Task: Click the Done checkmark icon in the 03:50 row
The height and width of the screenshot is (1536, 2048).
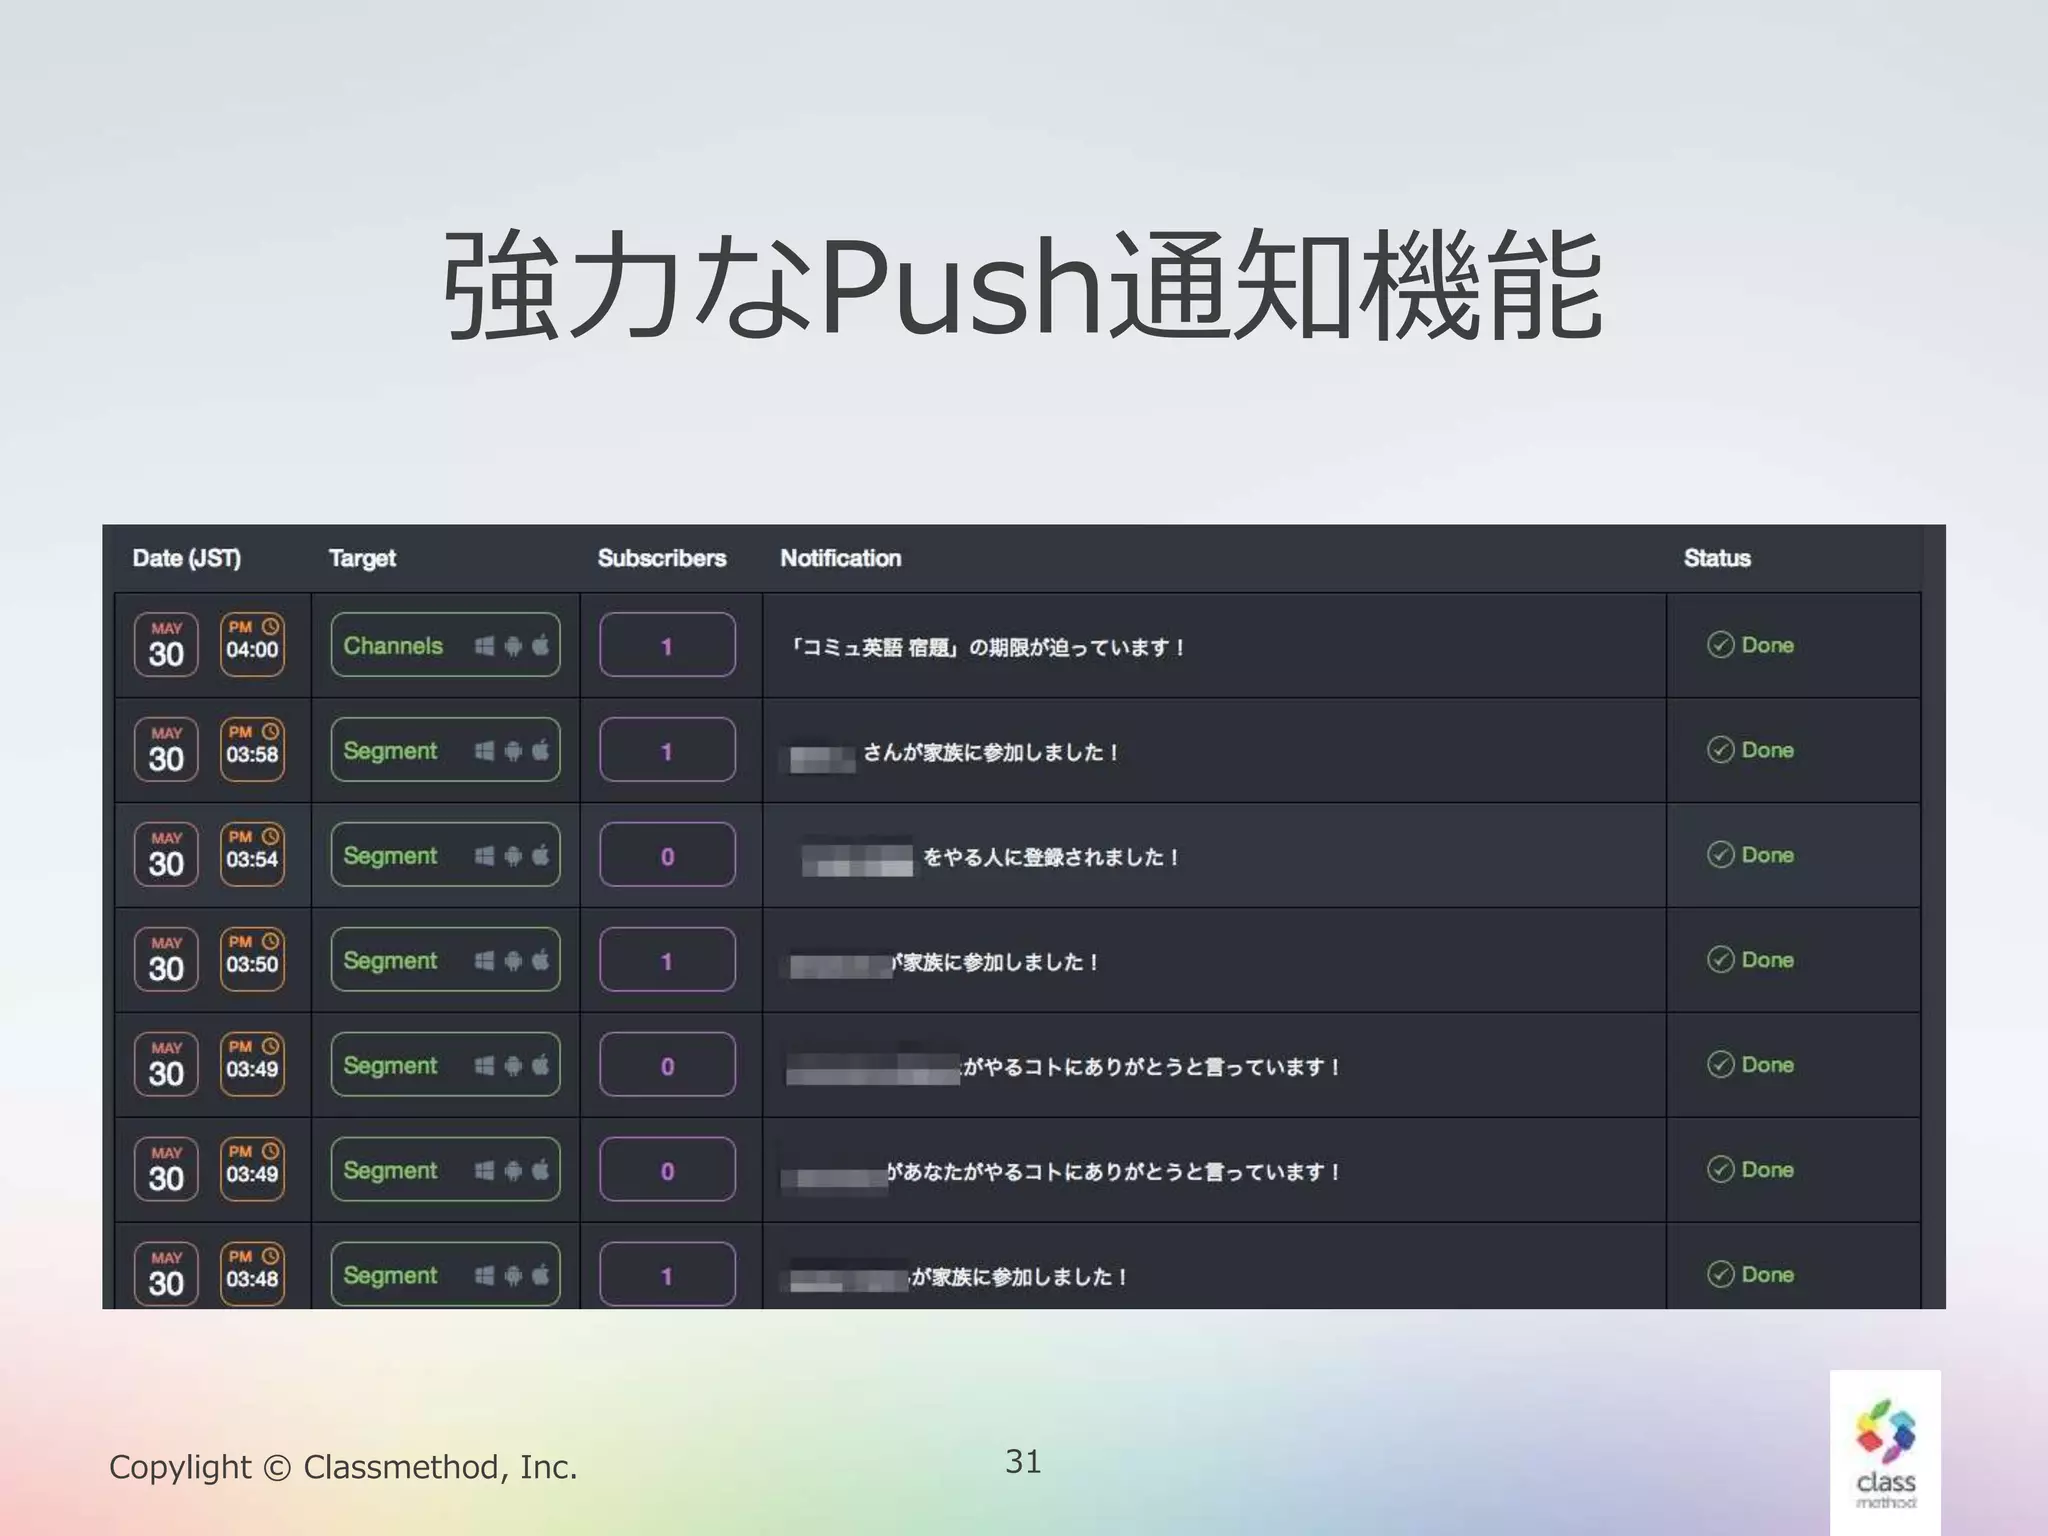Action: 1720,960
